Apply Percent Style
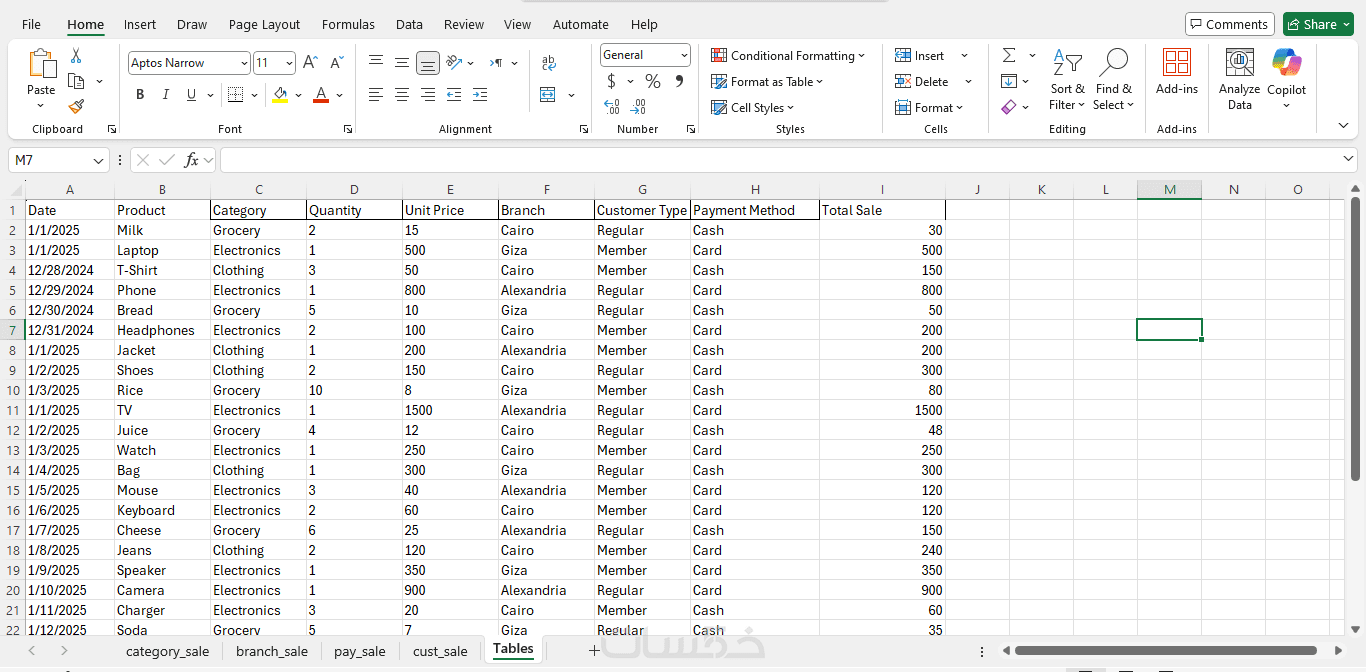The image size is (1366, 672). coord(653,81)
